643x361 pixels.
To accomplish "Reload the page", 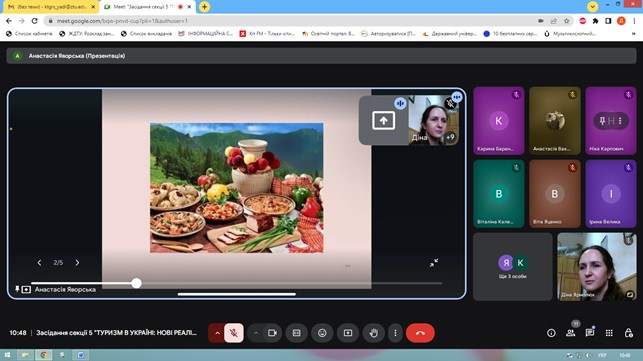I will (34, 21).
